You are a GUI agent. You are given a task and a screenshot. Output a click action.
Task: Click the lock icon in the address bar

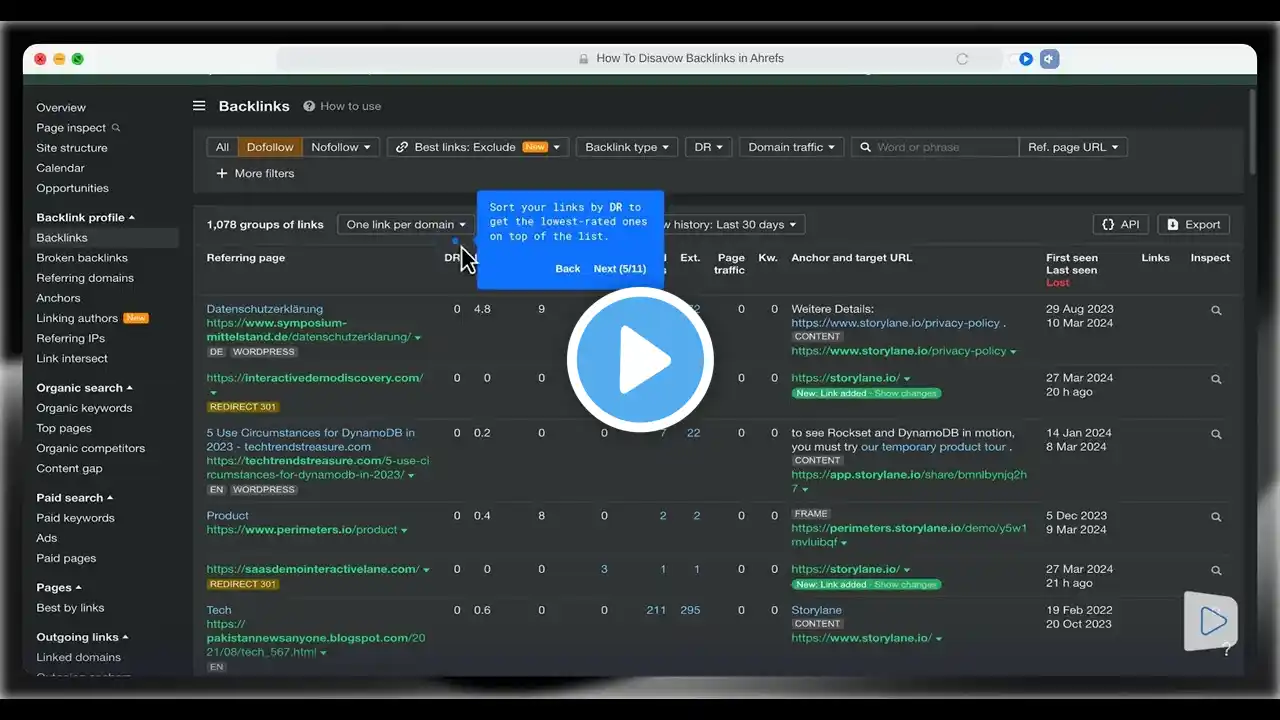point(583,59)
